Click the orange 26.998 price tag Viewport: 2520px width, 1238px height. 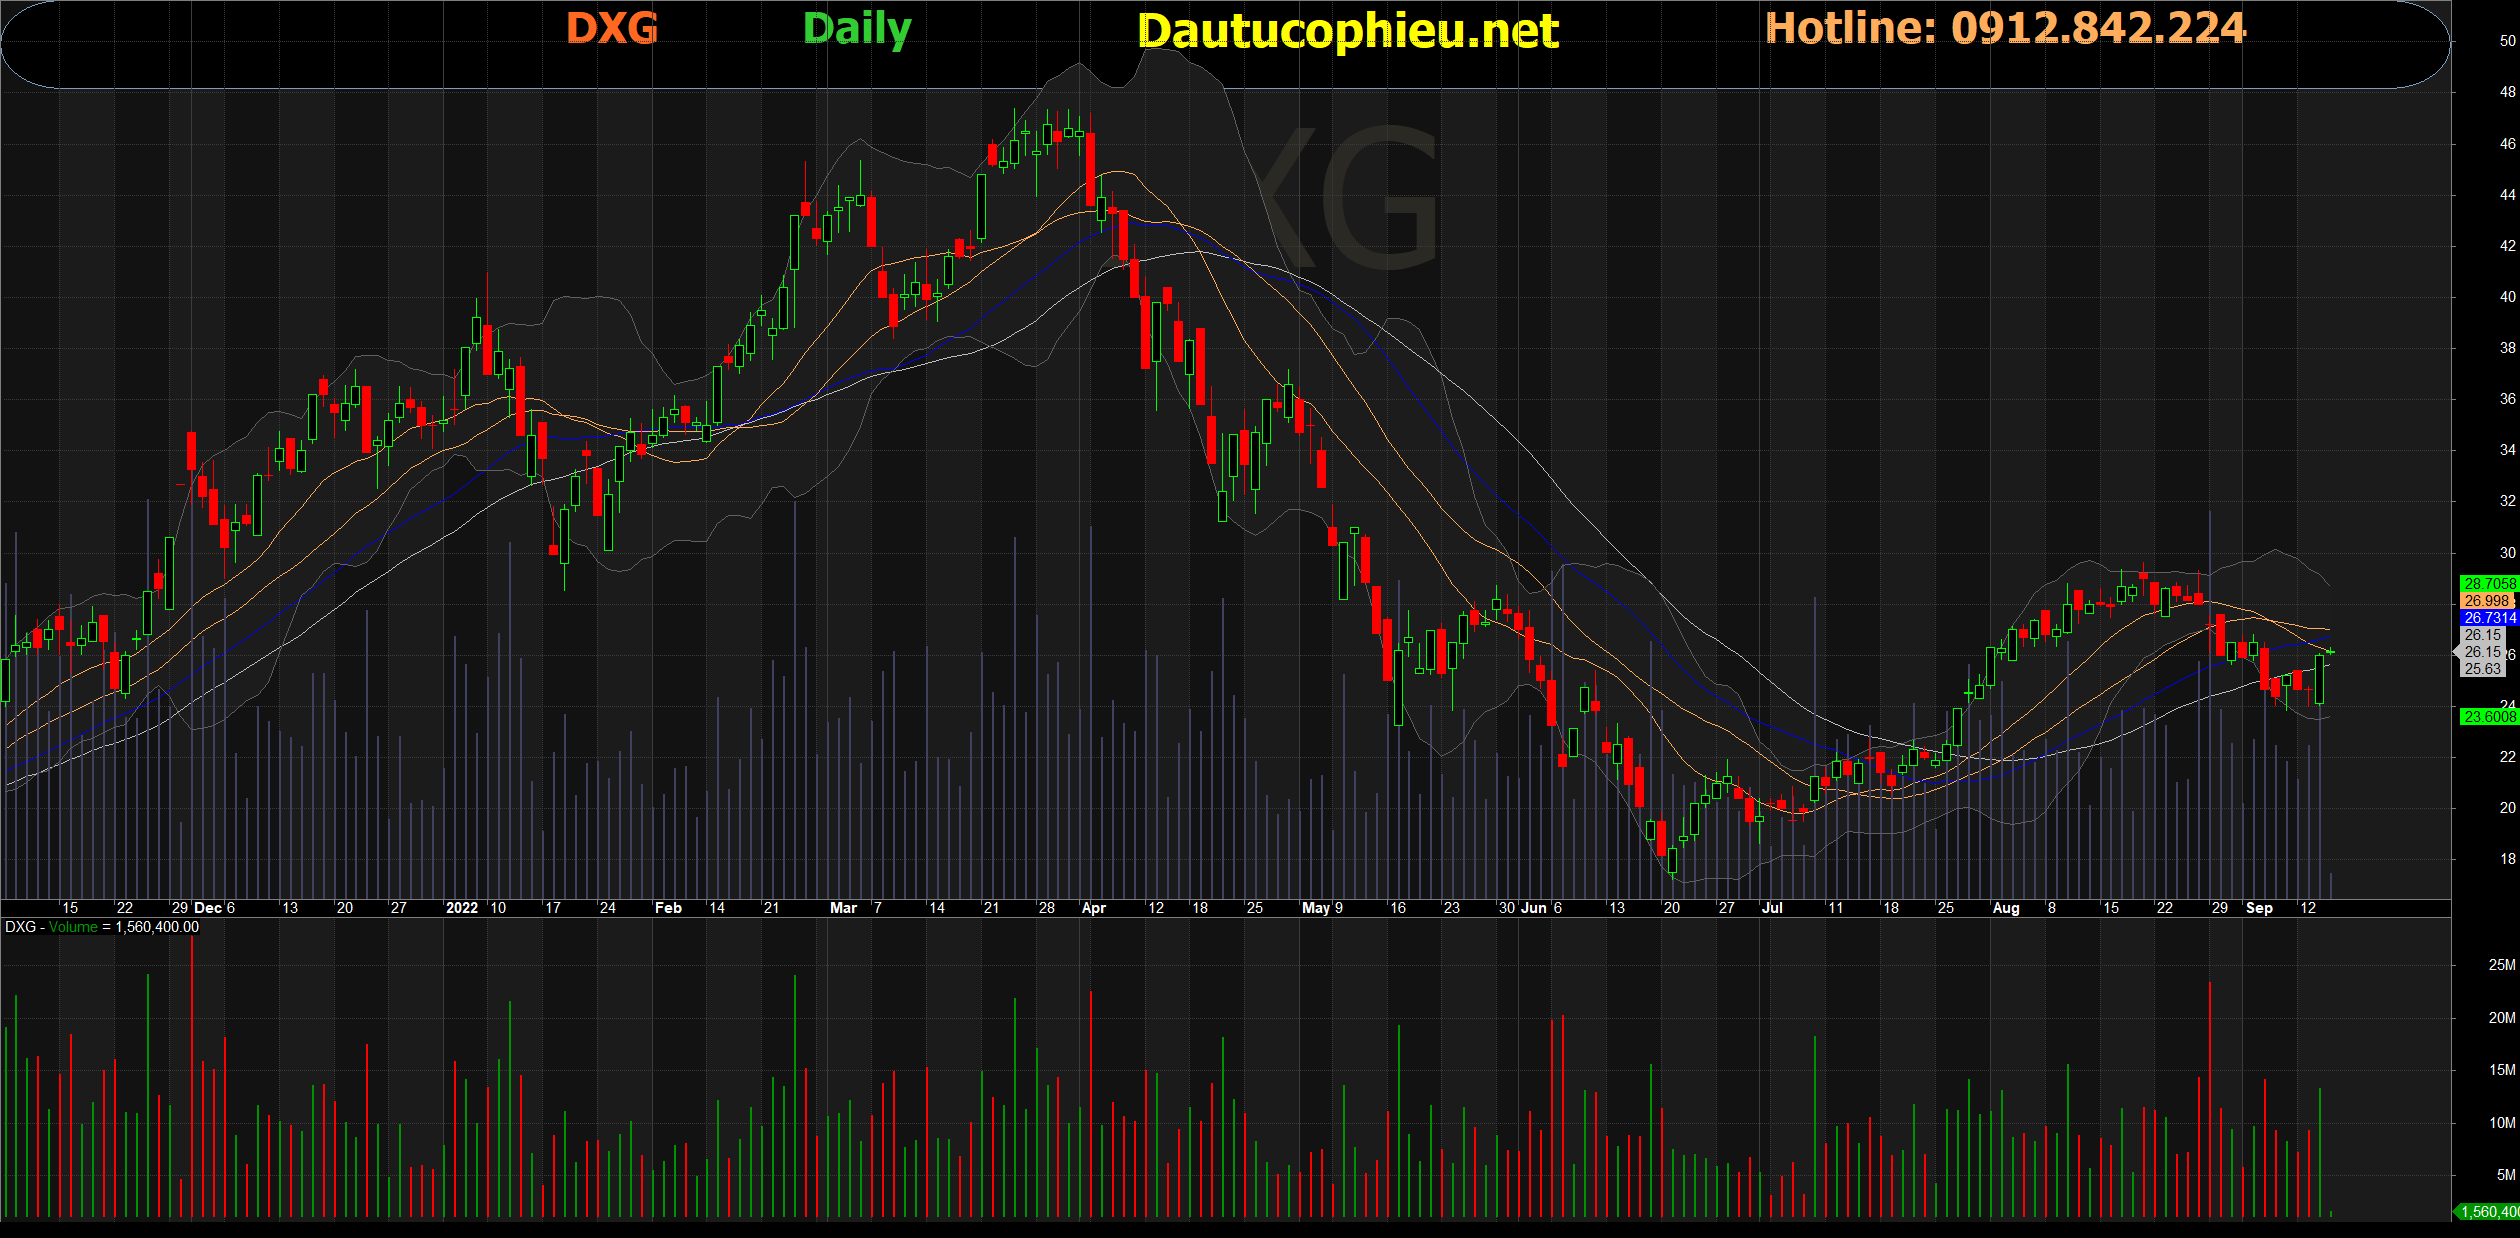(2486, 600)
